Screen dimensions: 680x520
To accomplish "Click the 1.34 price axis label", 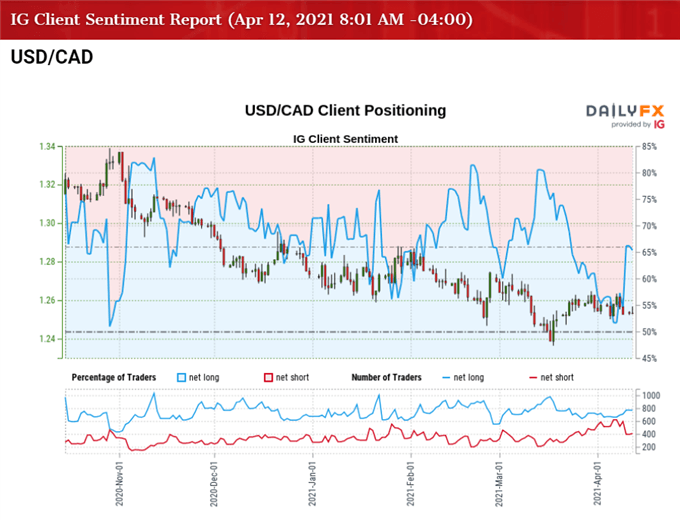I will pos(47,147).
